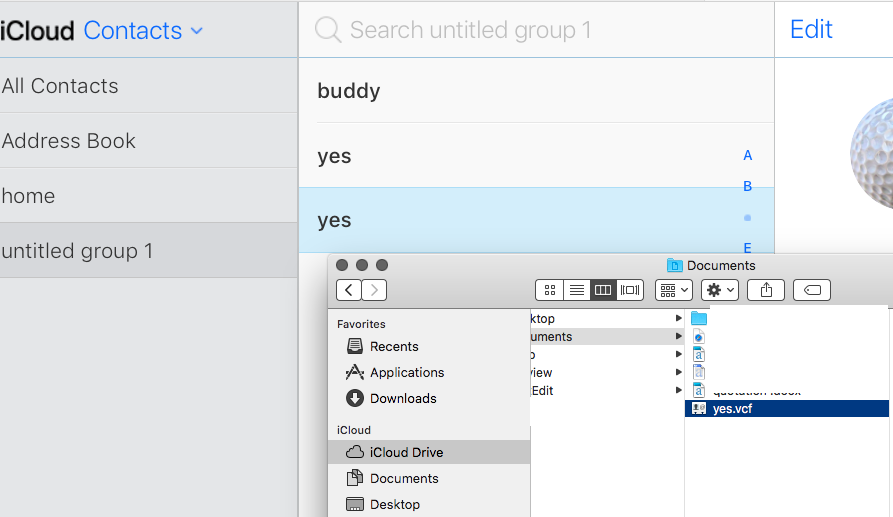Close the Finder Documents window

pyautogui.click(x=342, y=265)
